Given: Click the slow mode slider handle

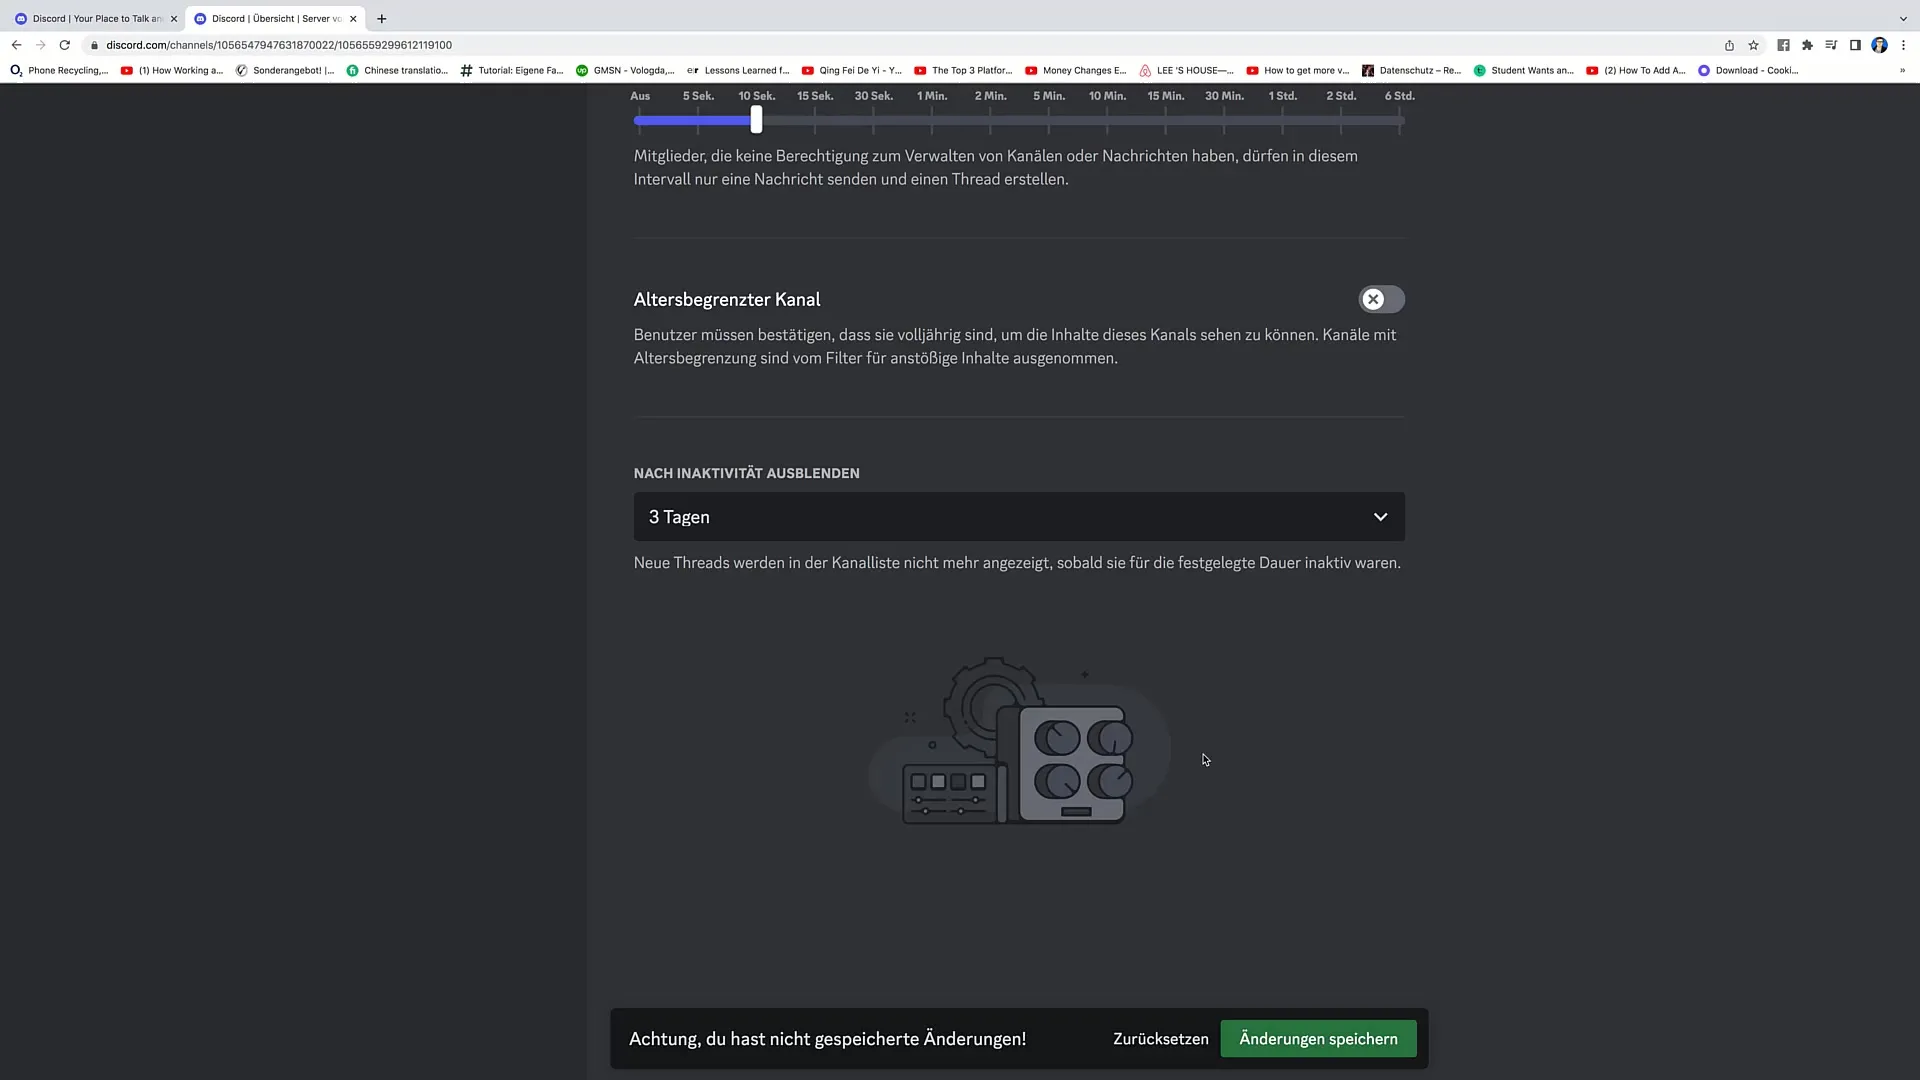Looking at the screenshot, I should click(756, 120).
